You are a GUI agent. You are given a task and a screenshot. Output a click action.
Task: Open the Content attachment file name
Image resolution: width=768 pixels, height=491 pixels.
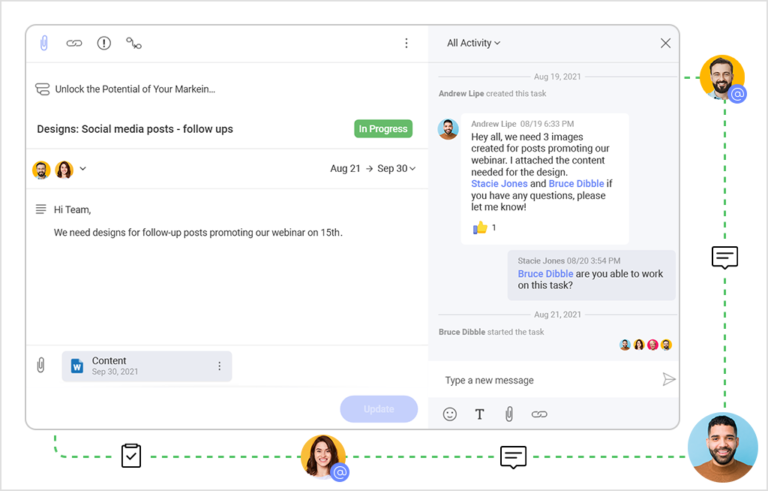coord(109,361)
